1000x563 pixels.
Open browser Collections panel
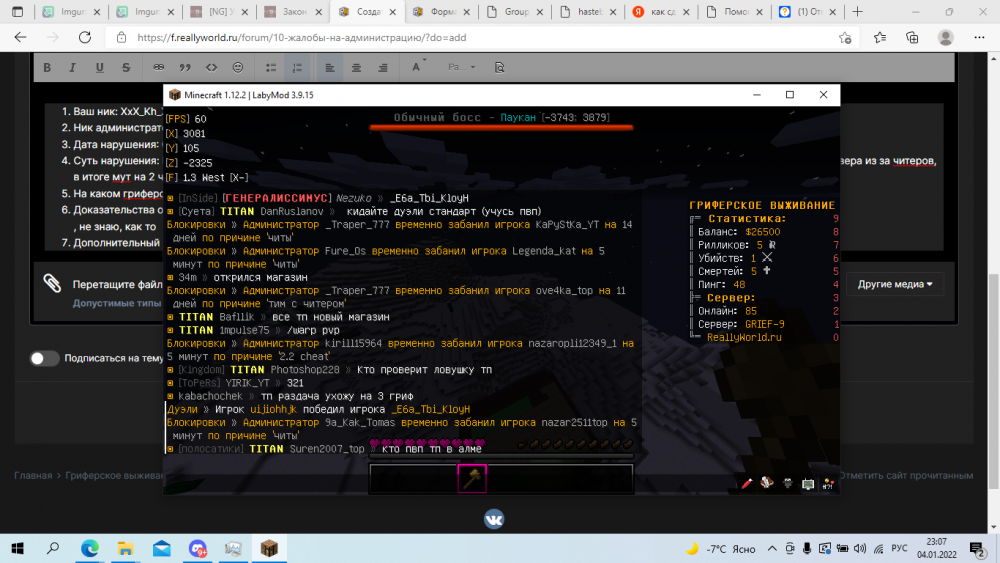point(912,38)
